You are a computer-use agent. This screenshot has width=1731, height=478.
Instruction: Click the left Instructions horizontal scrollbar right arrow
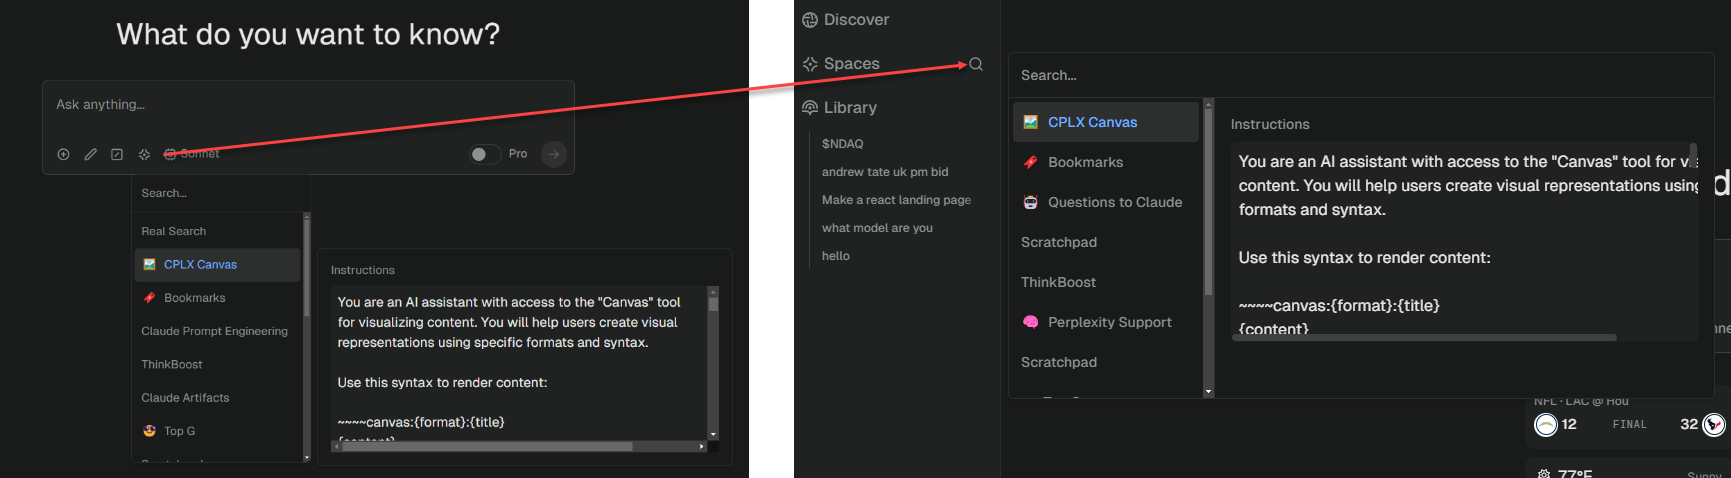coord(702,447)
